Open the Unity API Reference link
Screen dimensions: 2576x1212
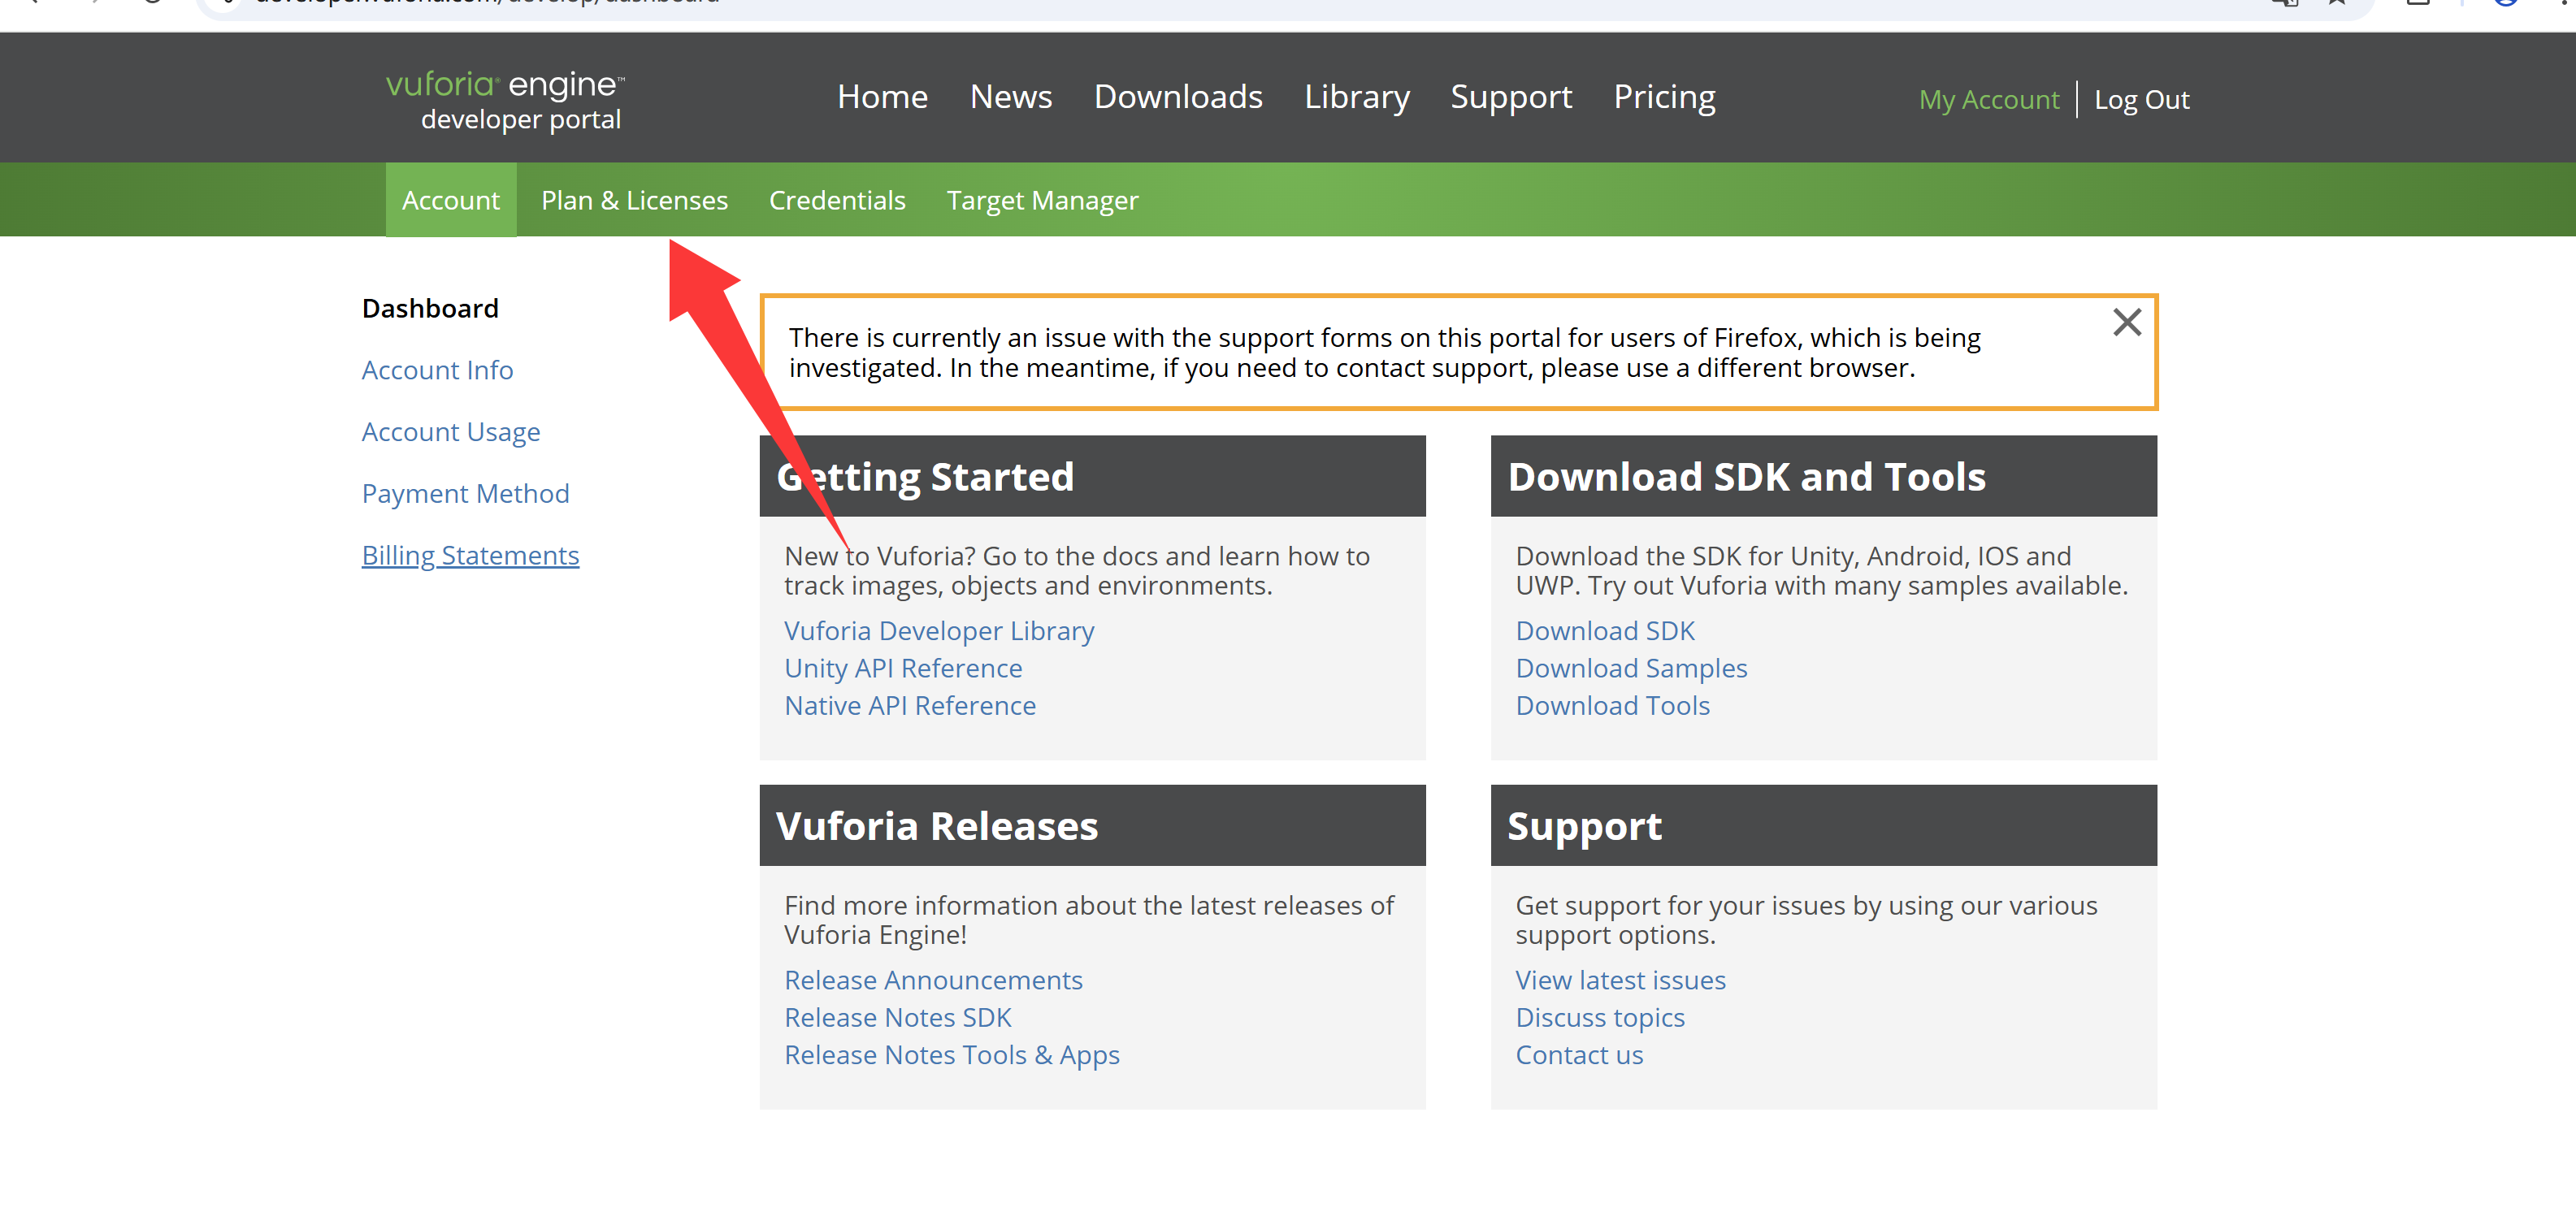pos(902,668)
